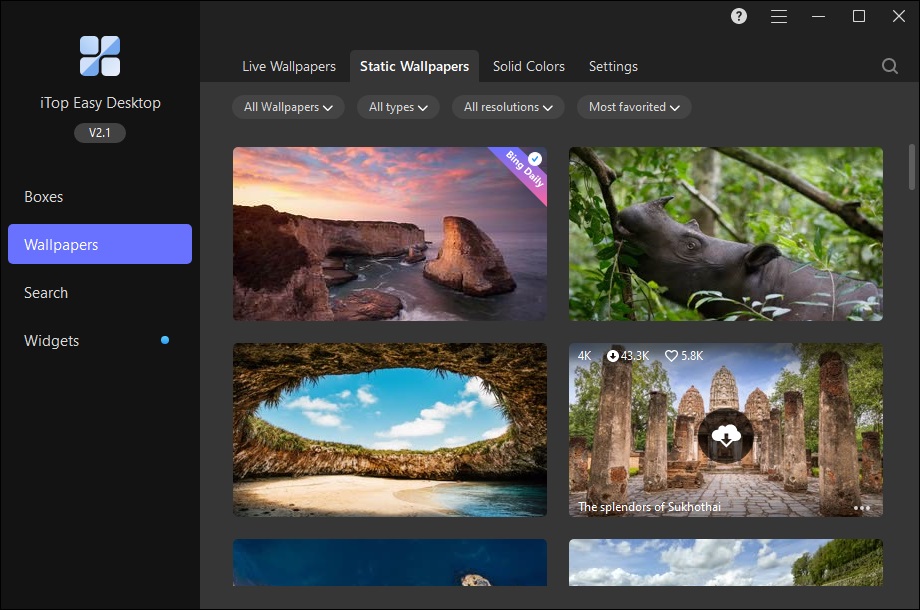Click the help question mark icon

739,16
